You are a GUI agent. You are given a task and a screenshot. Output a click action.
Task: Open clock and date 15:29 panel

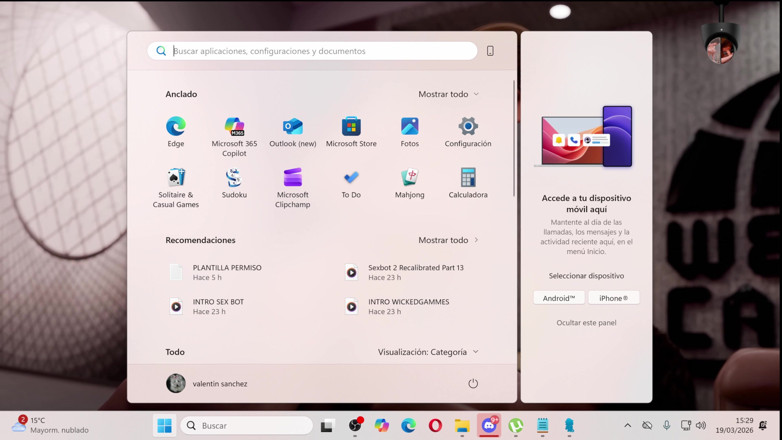coord(734,425)
